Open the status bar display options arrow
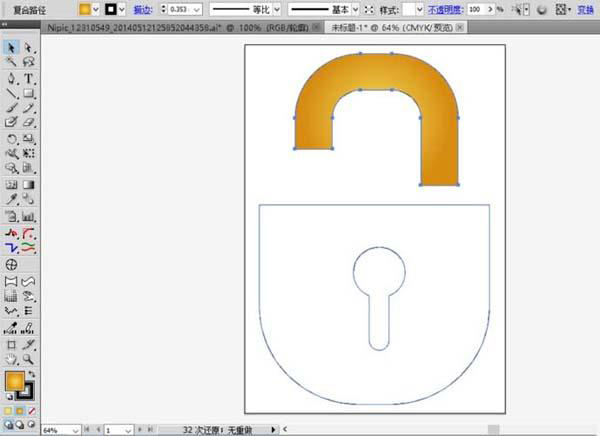Image resolution: width=600 pixels, height=436 pixels. point(273,430)
